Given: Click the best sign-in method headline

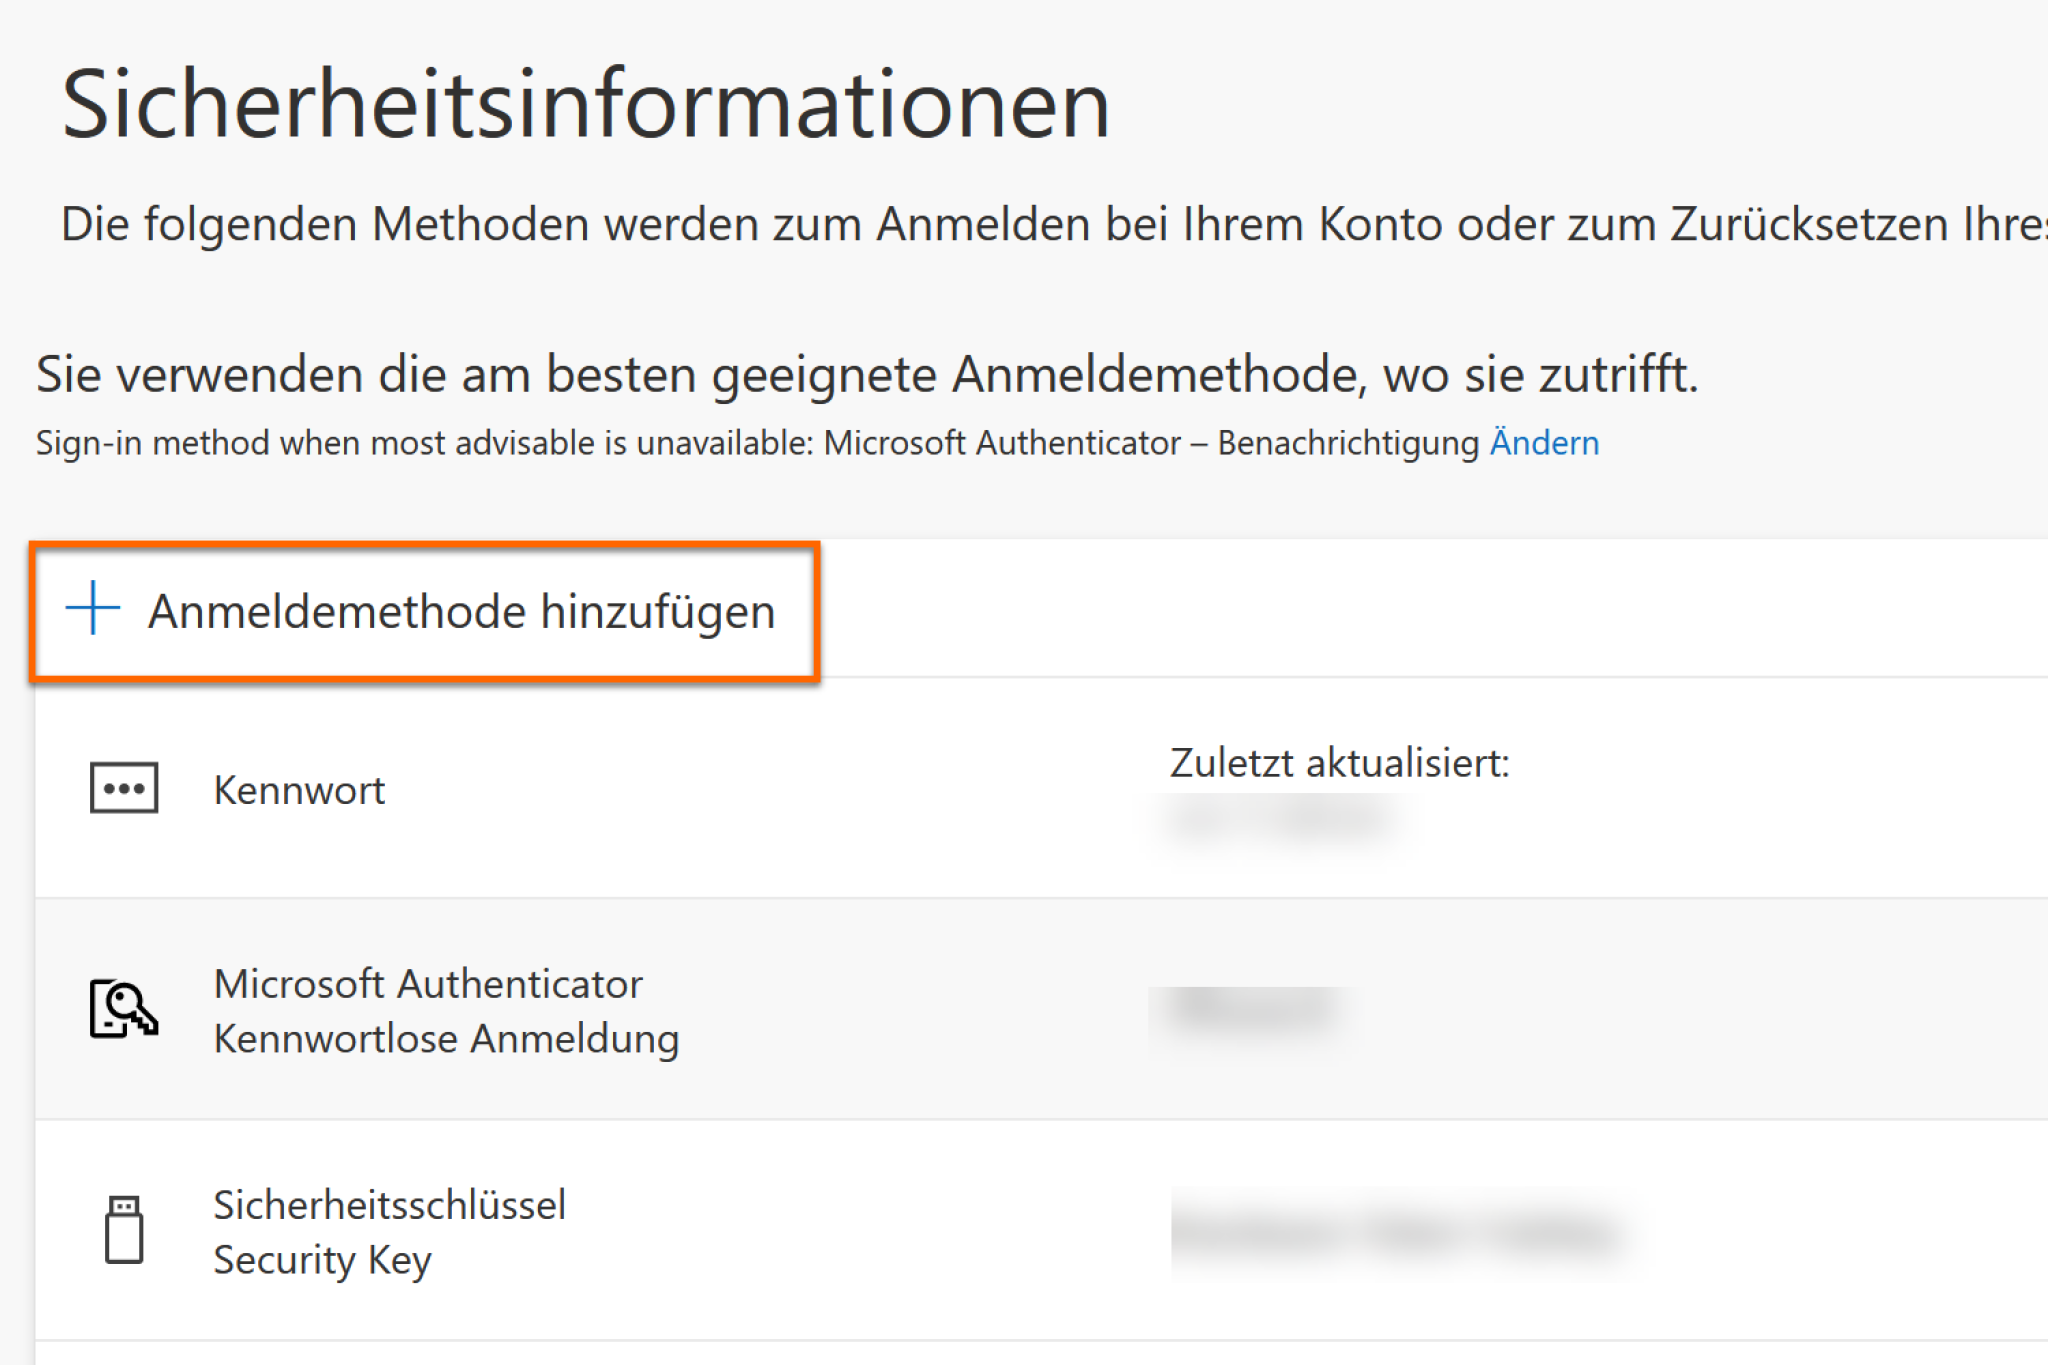Looking at the screenshot, I should [x=867, y=375].
